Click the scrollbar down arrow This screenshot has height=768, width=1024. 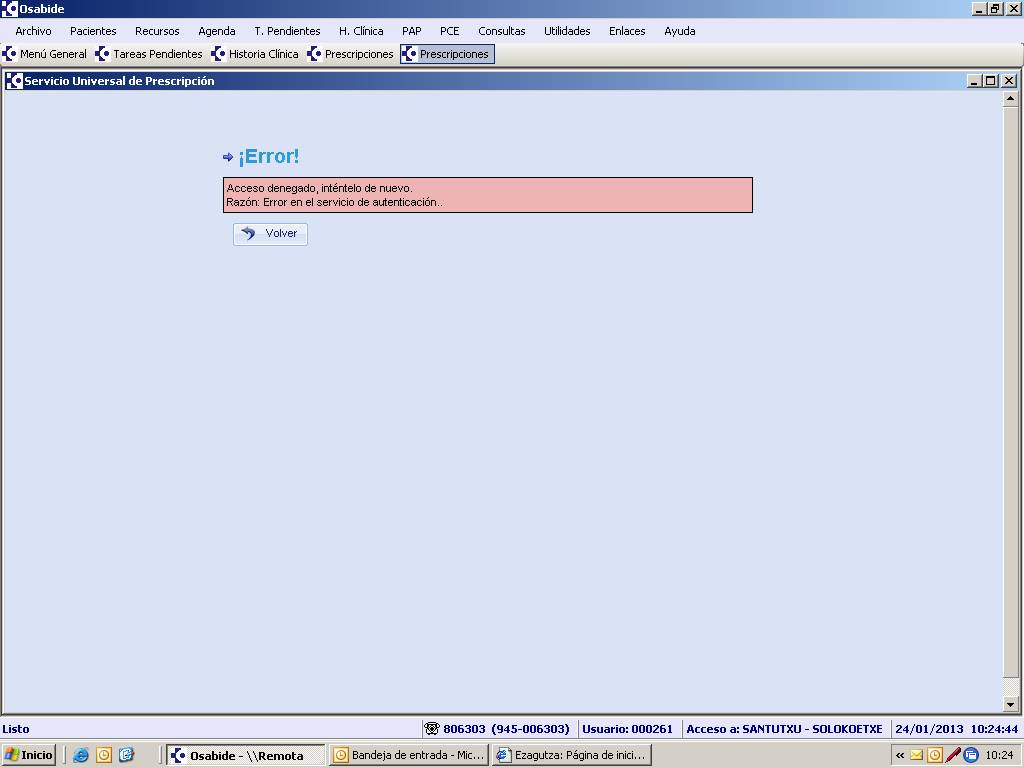(x=1010, y=704)
